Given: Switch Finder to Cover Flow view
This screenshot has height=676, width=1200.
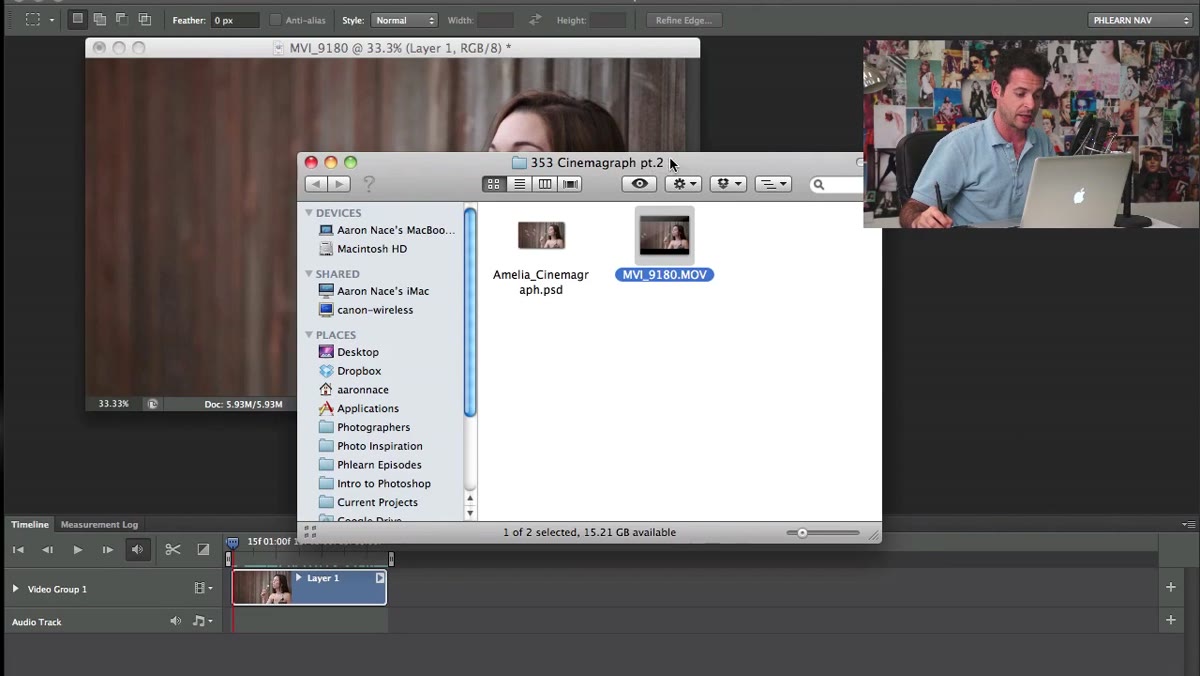Looking at the screenshot, I should [571, 184].
